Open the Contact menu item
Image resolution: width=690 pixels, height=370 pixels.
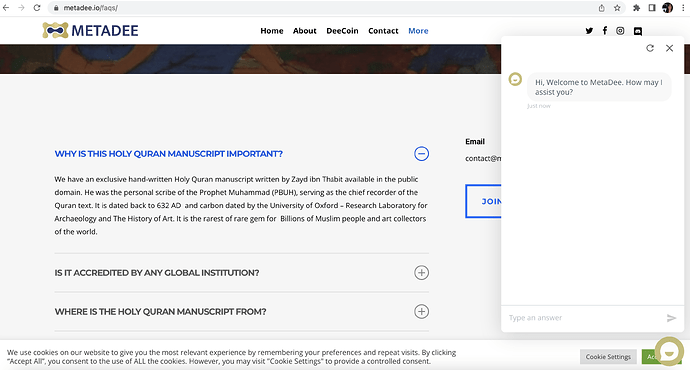click(383, 31)
